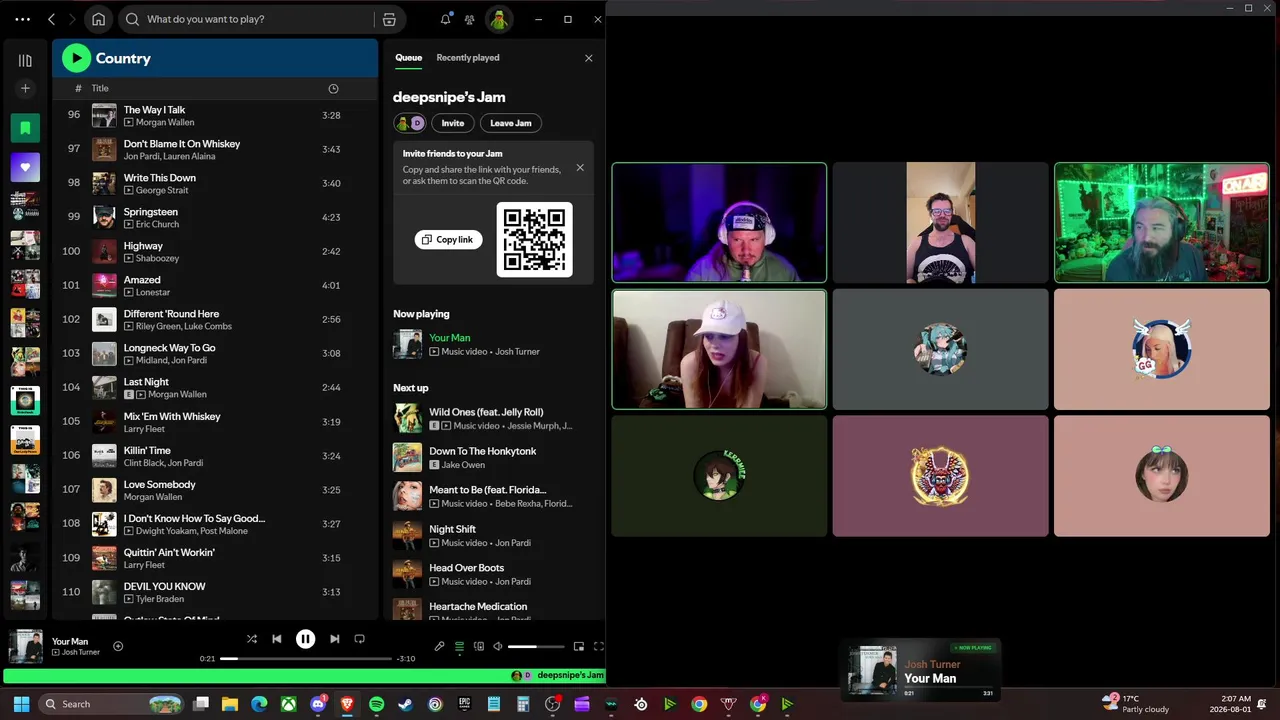Go to the previous track

click(x=277, y=639)
